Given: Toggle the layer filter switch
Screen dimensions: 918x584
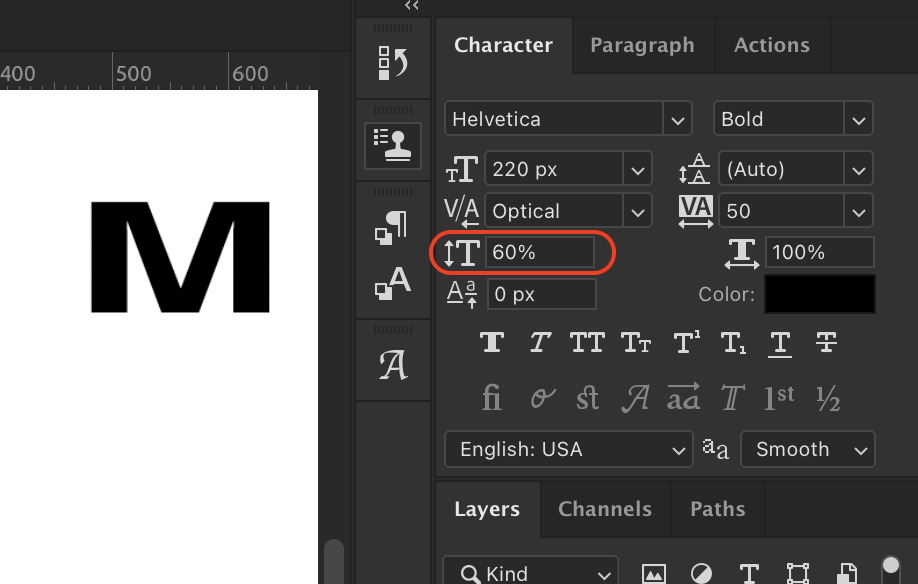Looking at the screenshot, I should pos(890,569).
